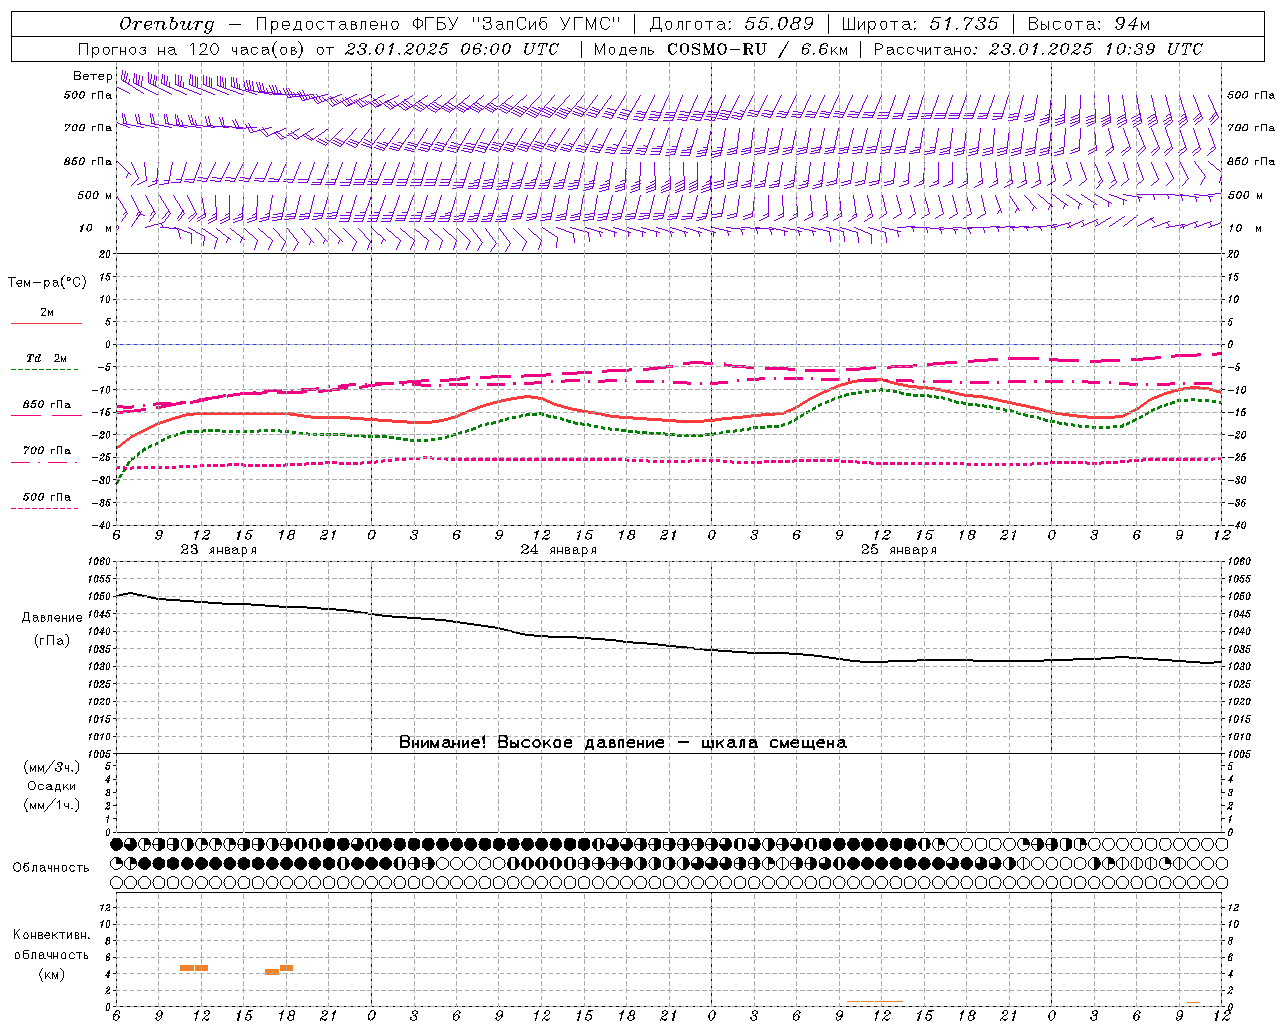Click the '(км)' convective height unit label

(51, 974)
